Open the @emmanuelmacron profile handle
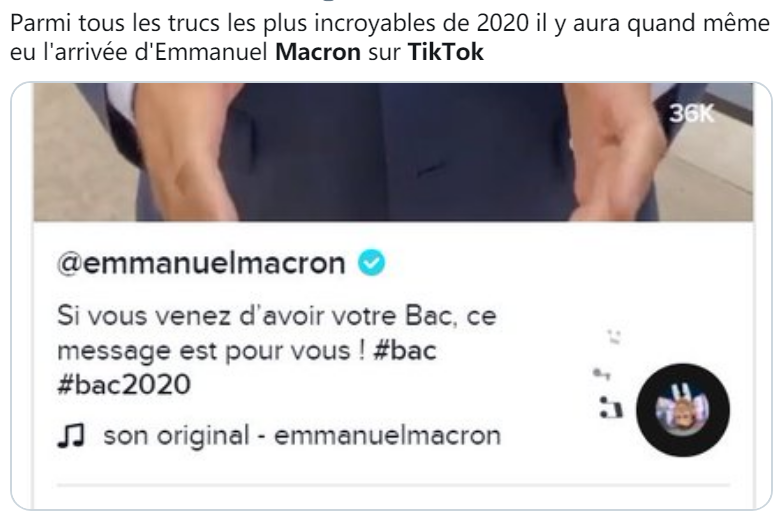The image size is (782, 515). [x=201, y=263]
